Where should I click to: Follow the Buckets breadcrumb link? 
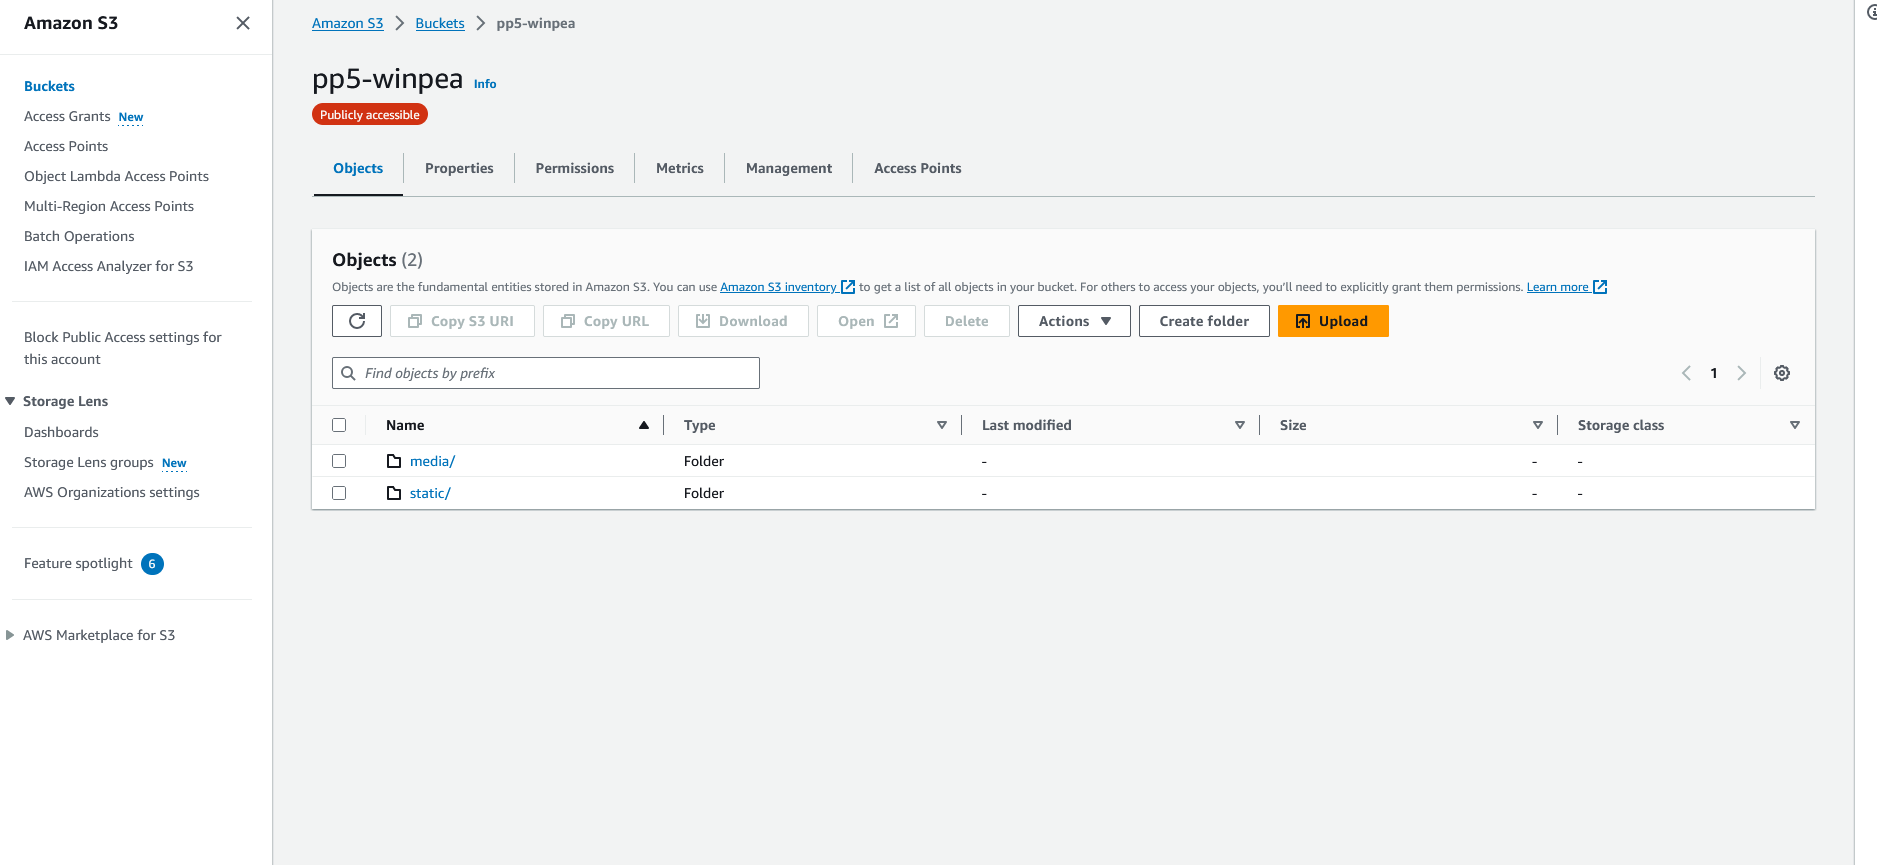(x=440, y=23)
